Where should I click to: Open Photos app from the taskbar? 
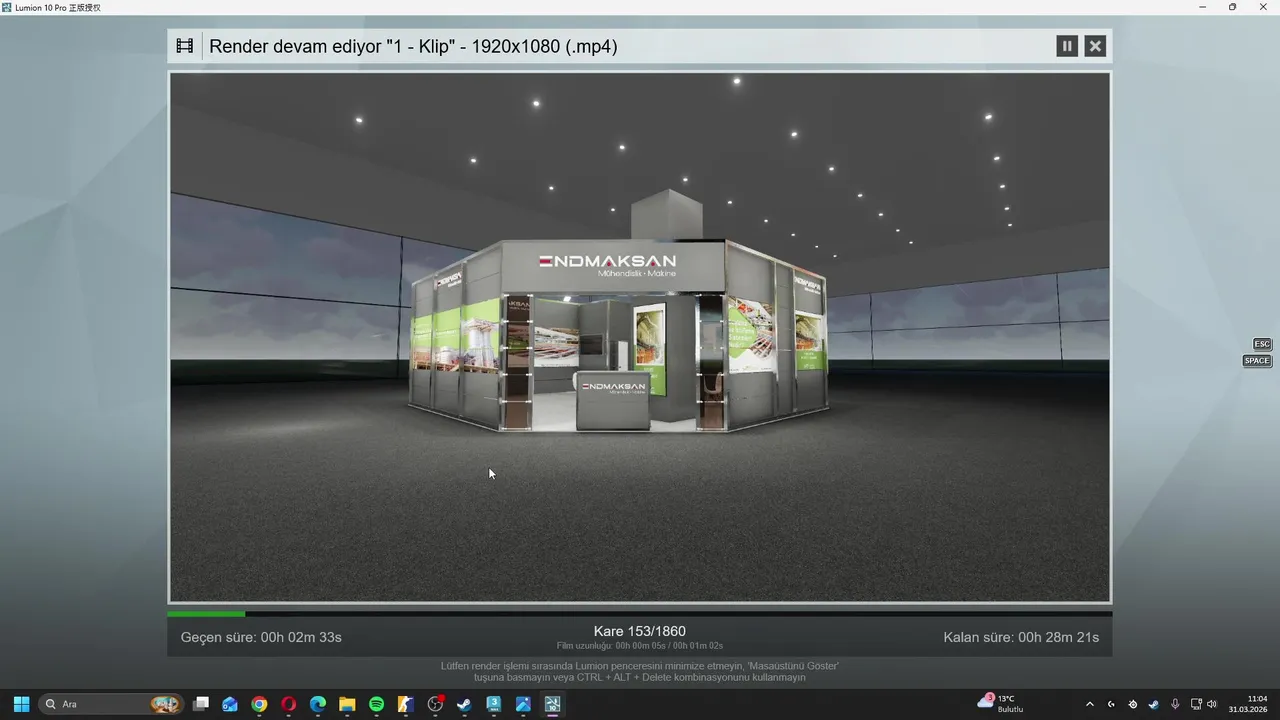tap(523, 704)
